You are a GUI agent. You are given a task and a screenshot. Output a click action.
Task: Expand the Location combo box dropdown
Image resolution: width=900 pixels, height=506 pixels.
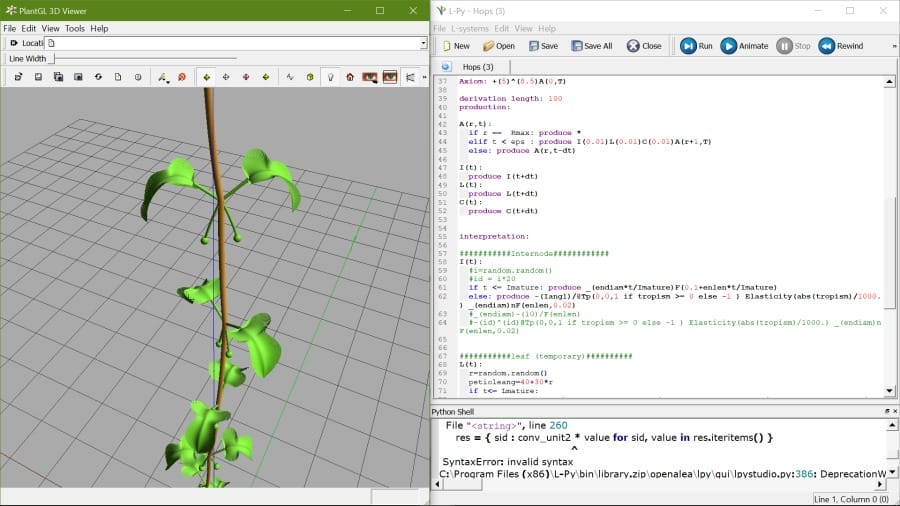[x=423, y=44]
